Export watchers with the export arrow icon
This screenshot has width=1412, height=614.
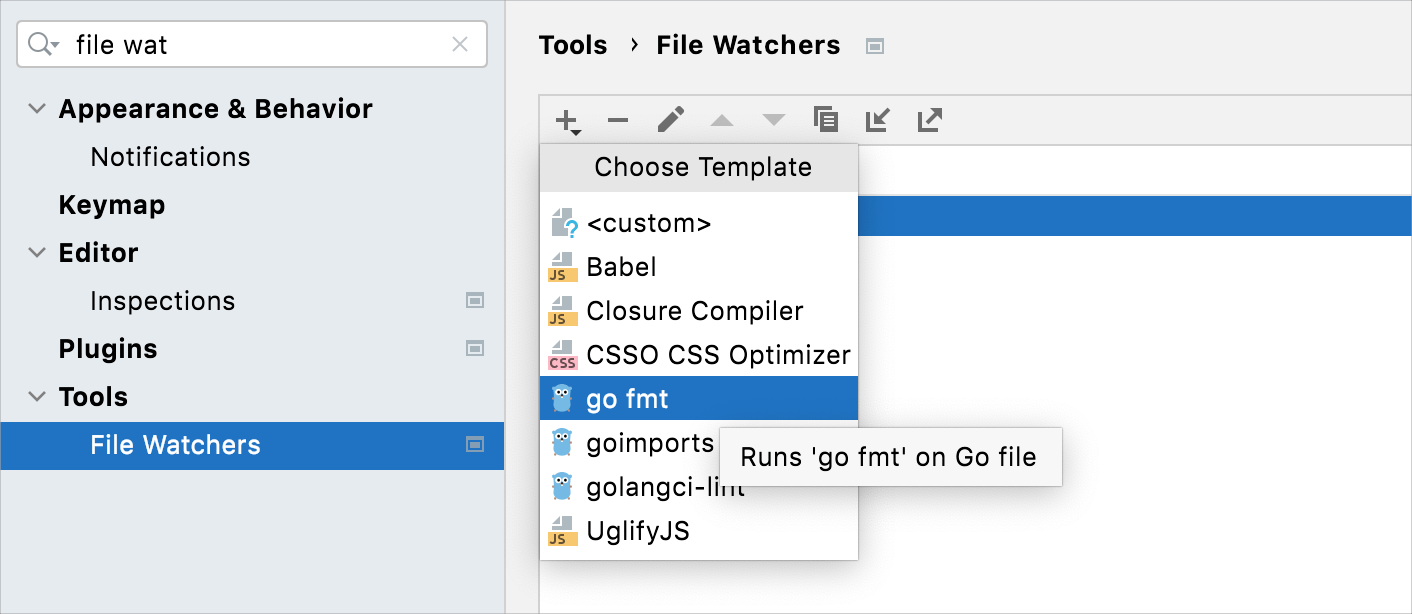(929, 119)
